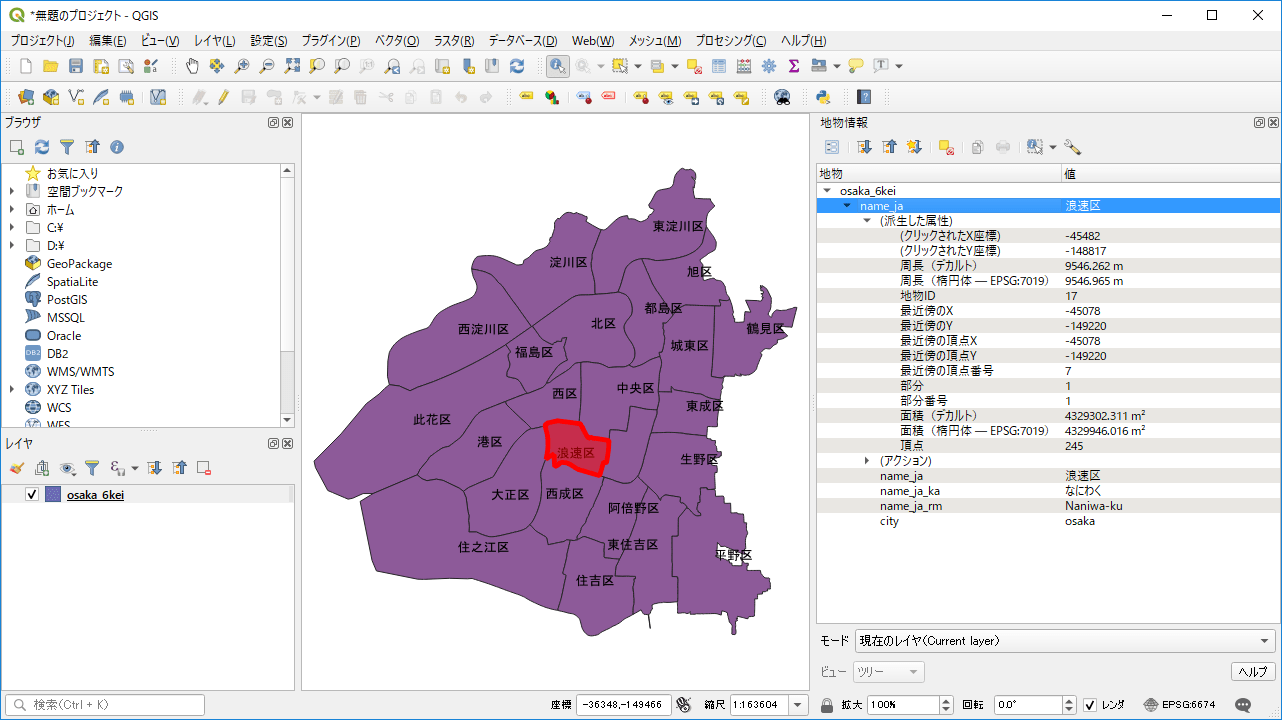The height and width of the screenshot is (720, 1282).
Task: Toggle form view in identify panel
Action: point(831,147)
